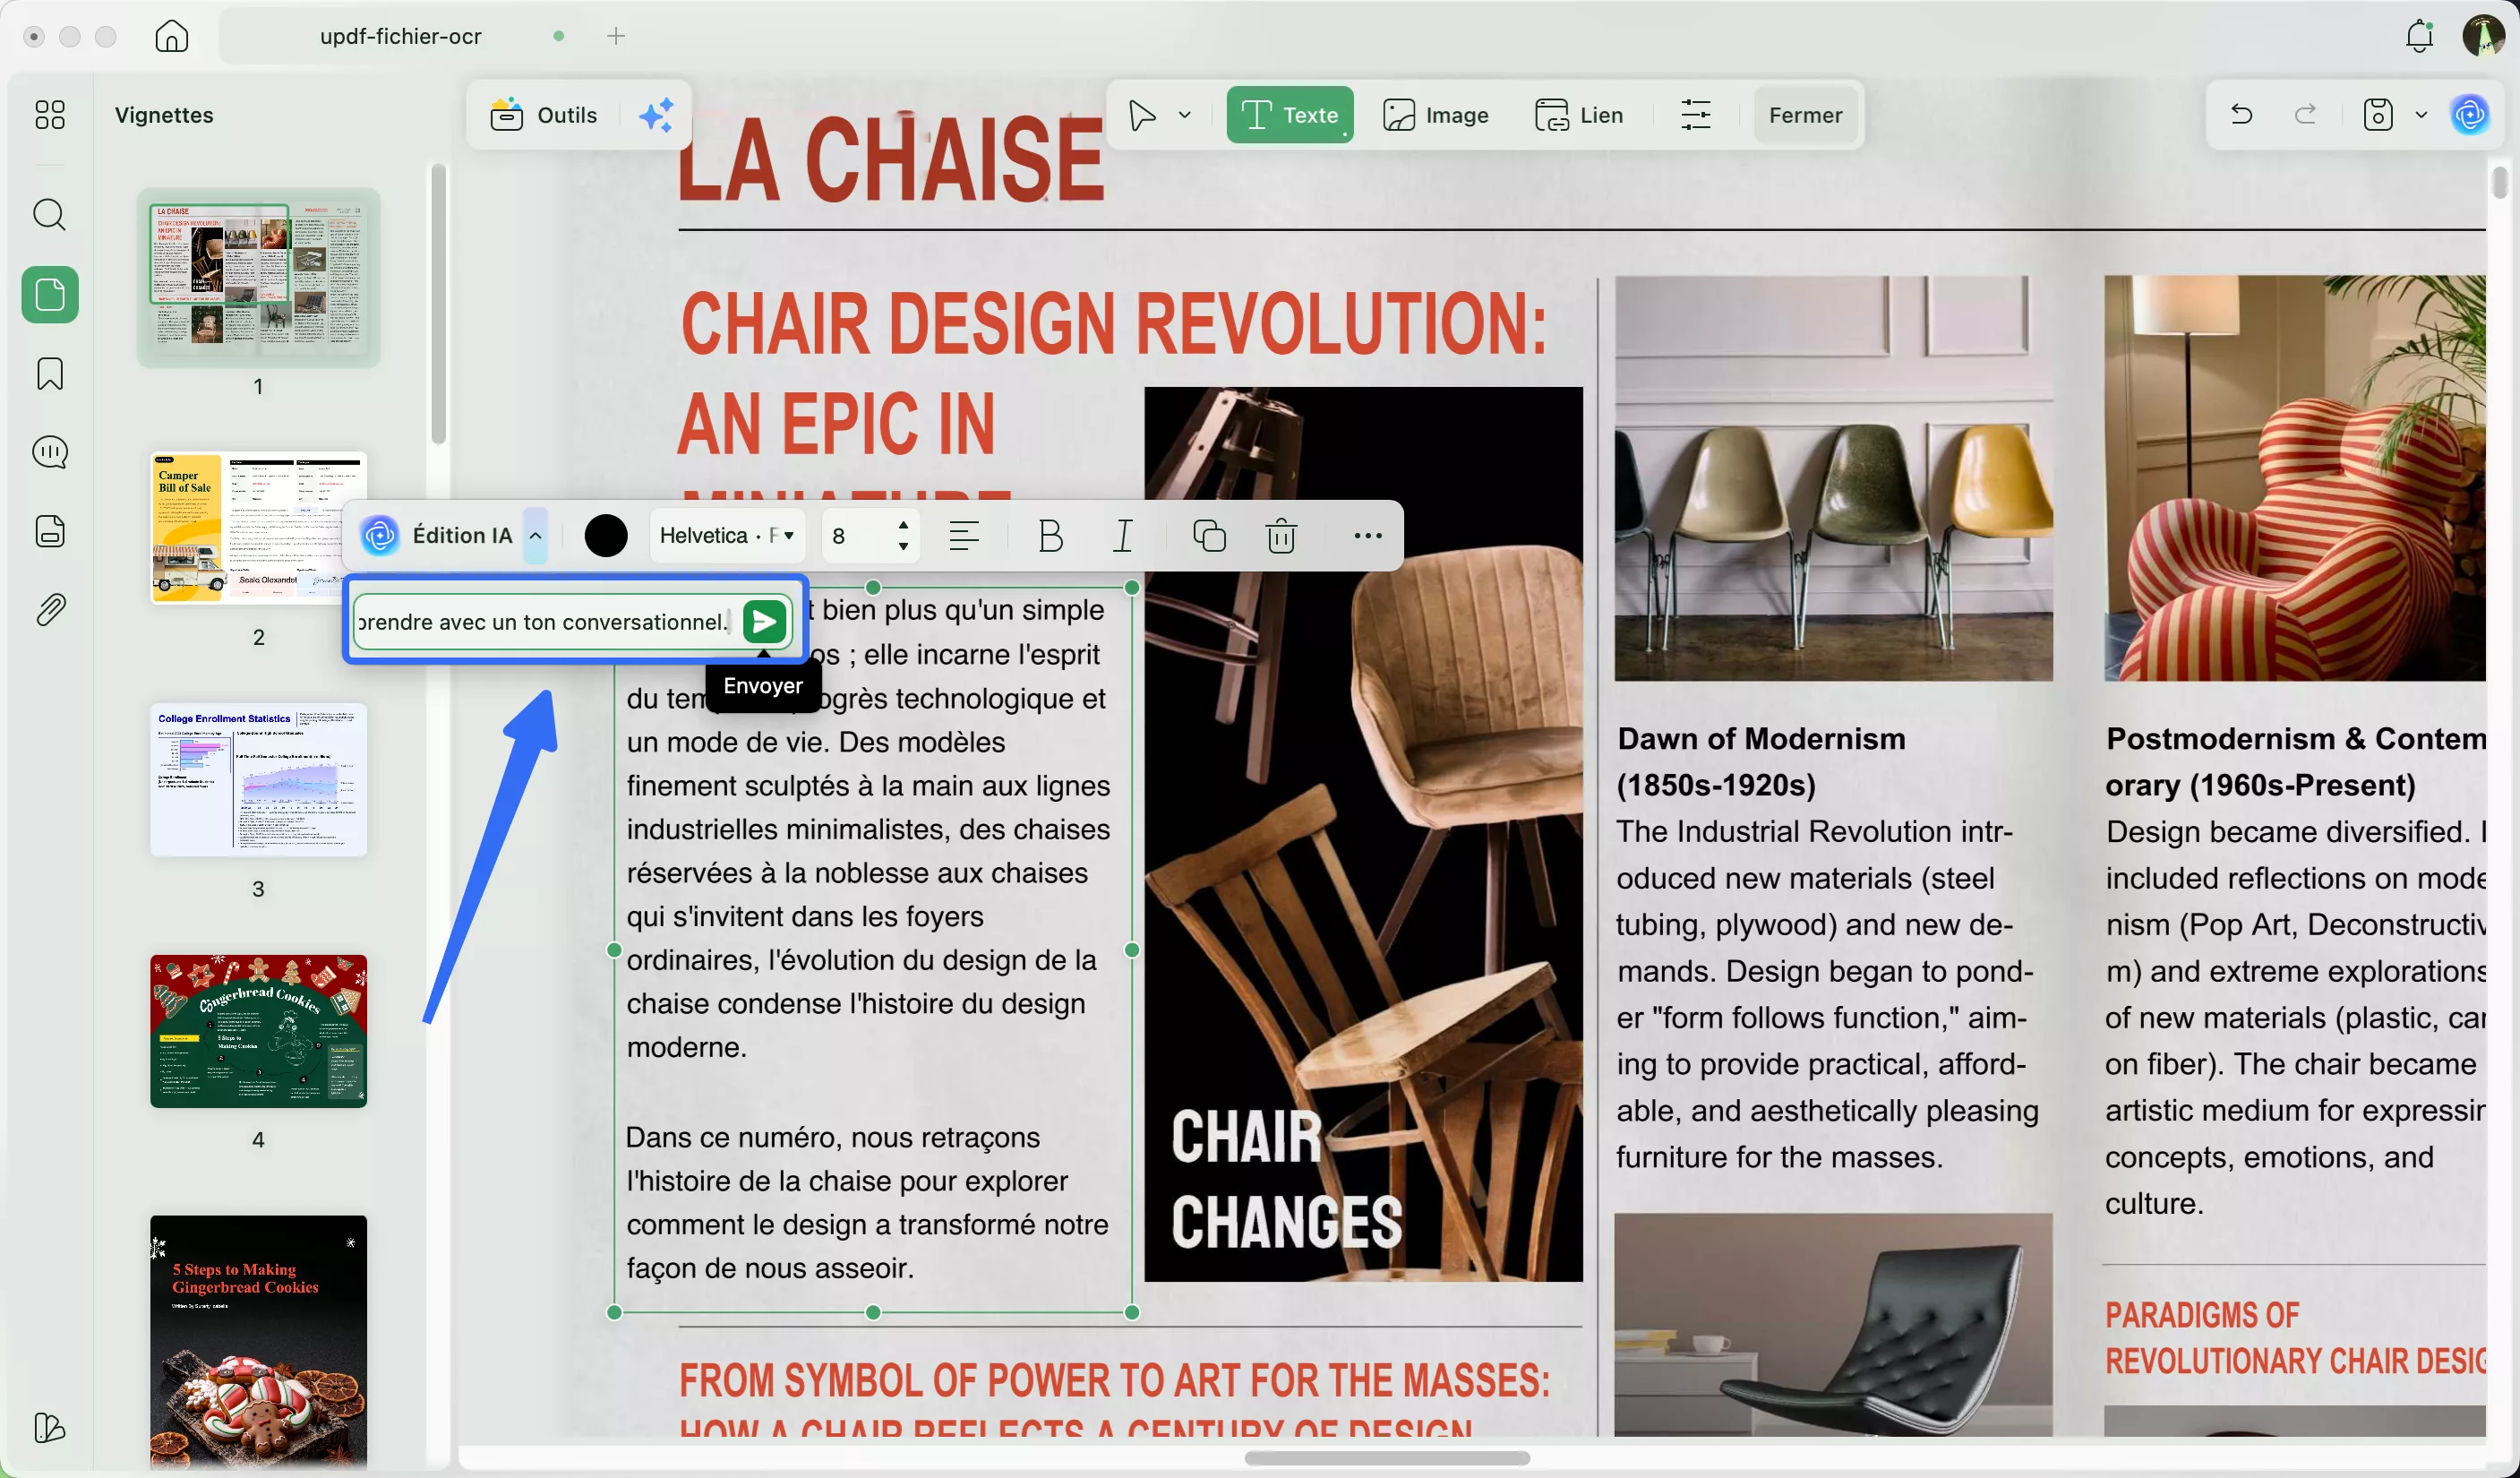Toggle bold formatting
This screenshot has height=1478, width=2520.
pyautogui.click(x=1050, y=536)
